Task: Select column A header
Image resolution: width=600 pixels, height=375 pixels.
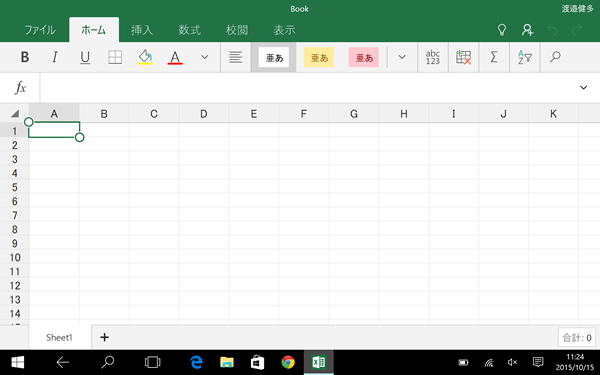Action: click(x=54, y=114)
